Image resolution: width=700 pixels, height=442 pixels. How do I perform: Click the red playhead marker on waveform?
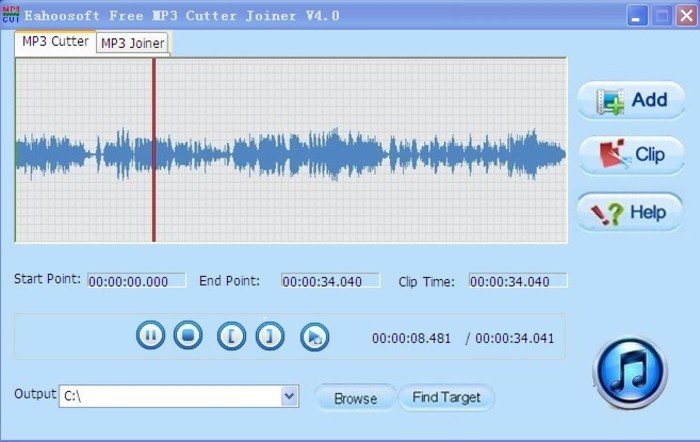pyautogui.click(x=154, y=150)
